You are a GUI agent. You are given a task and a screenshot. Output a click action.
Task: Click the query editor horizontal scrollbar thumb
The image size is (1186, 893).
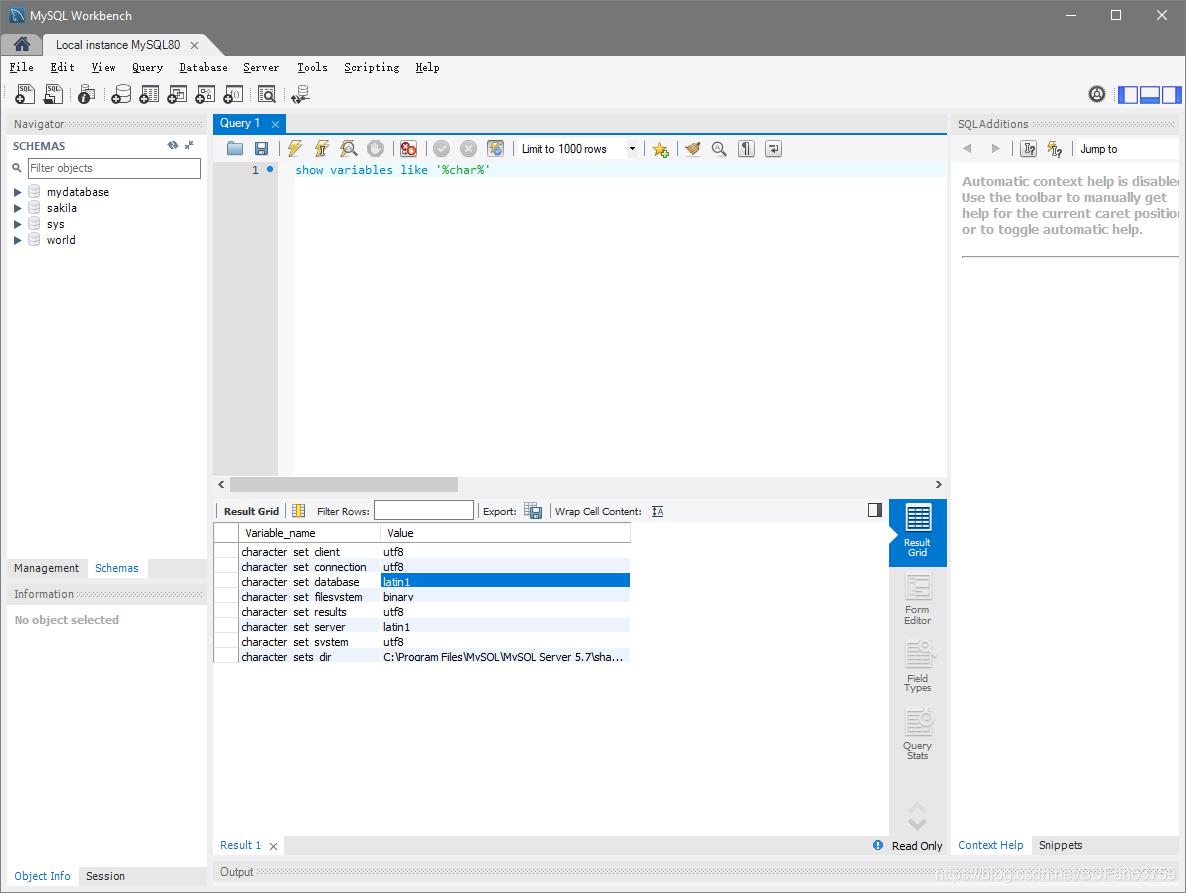pos(343,484)
